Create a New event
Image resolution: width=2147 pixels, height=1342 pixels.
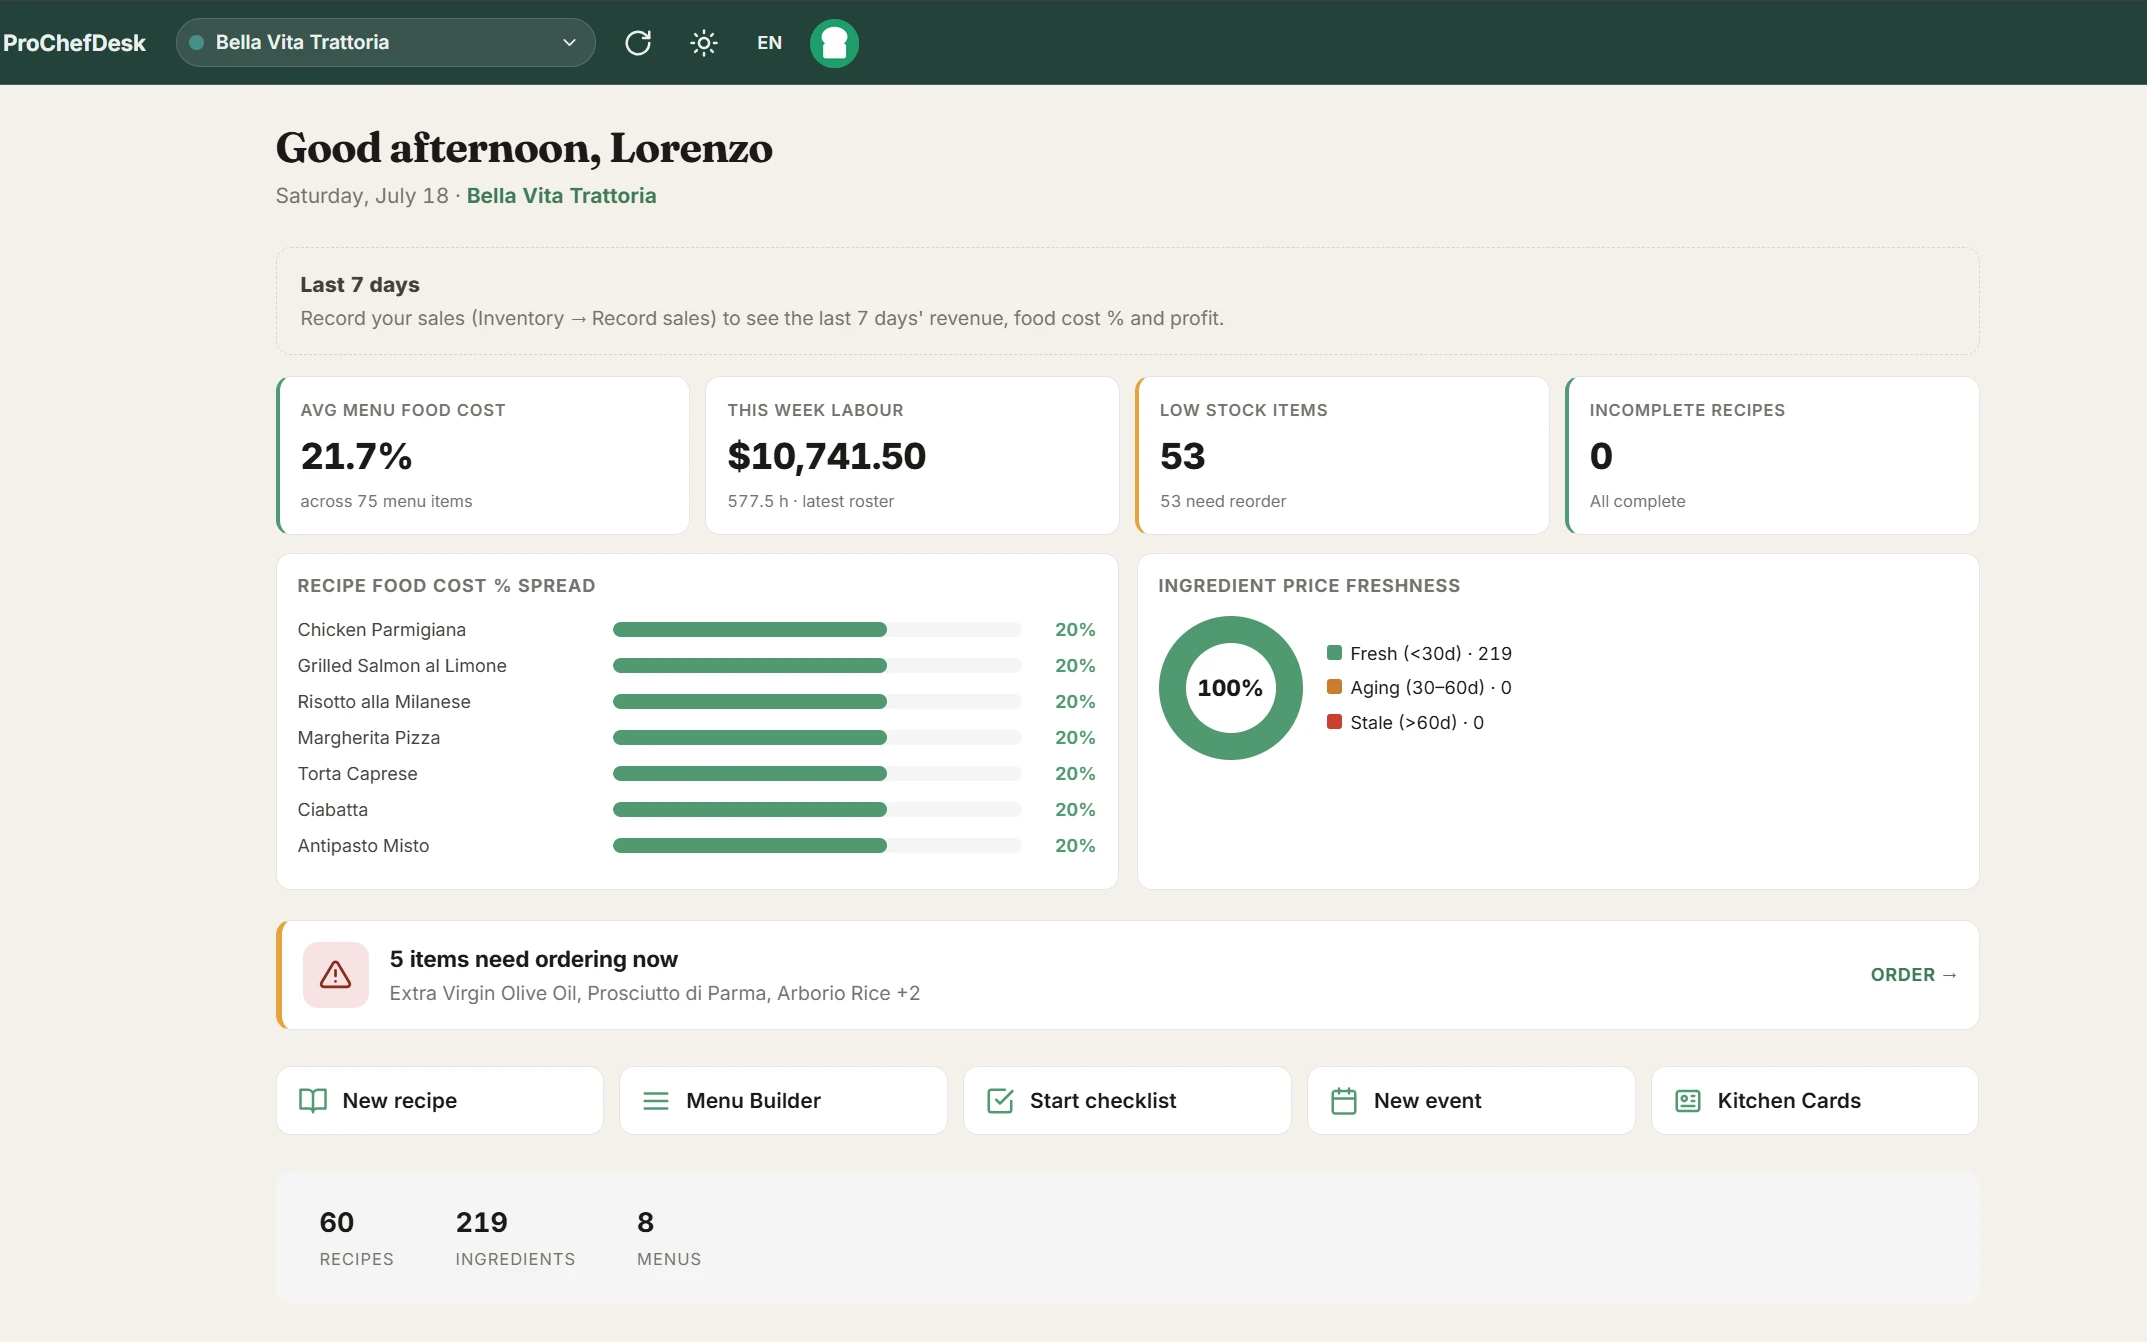[x=1471, y=1101]
